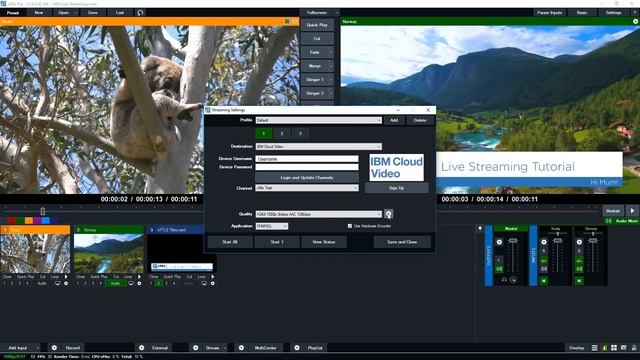640x360 pixels.
Task: Play the Koala input
Action: 66,277
